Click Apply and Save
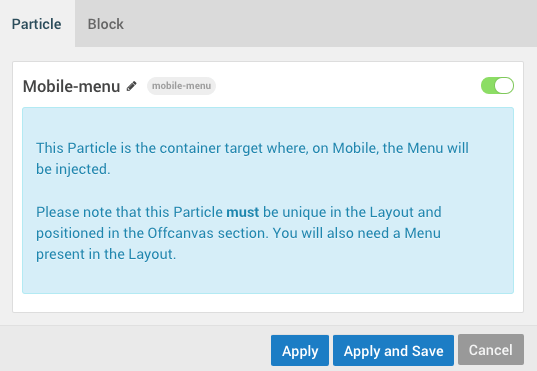This screenshot has width=537, height=371. [x=394, y=350]
